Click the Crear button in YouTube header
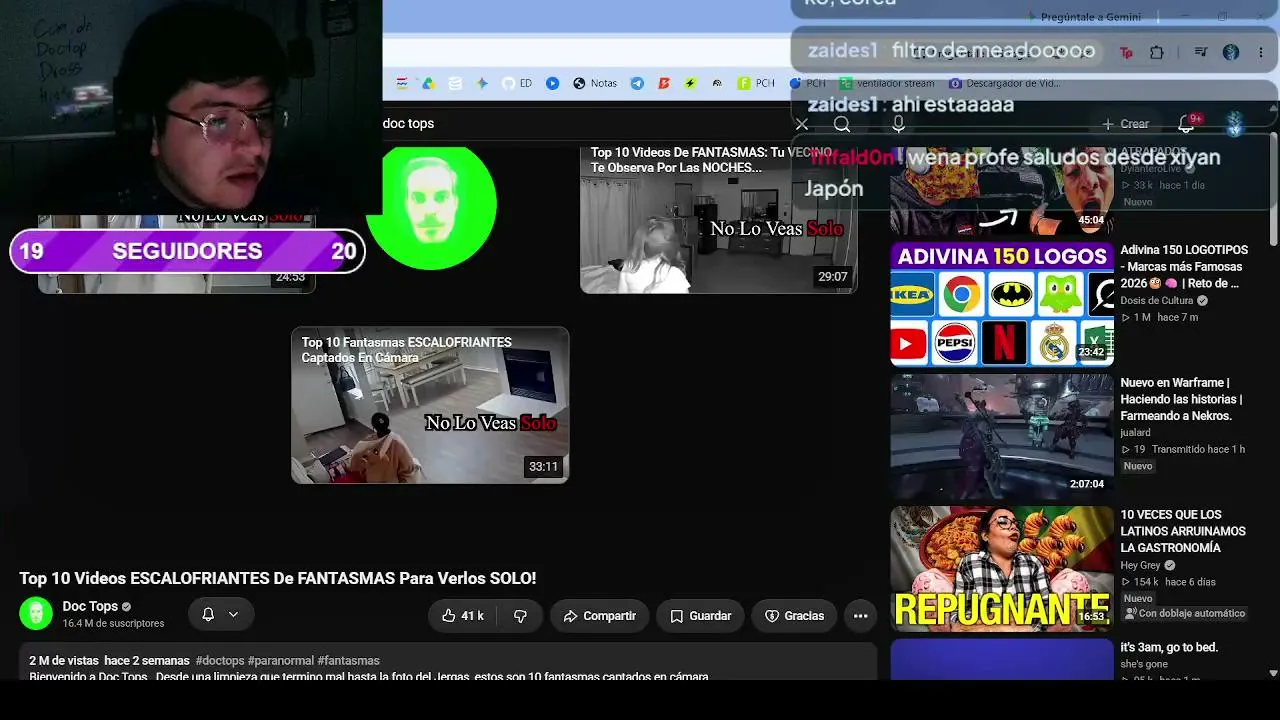1280x720 pixels. pos(1126,124)
